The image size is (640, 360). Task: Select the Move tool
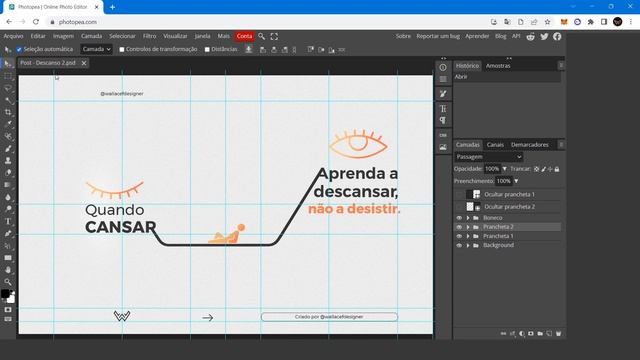pyautogui.click(x=8, y=64)
